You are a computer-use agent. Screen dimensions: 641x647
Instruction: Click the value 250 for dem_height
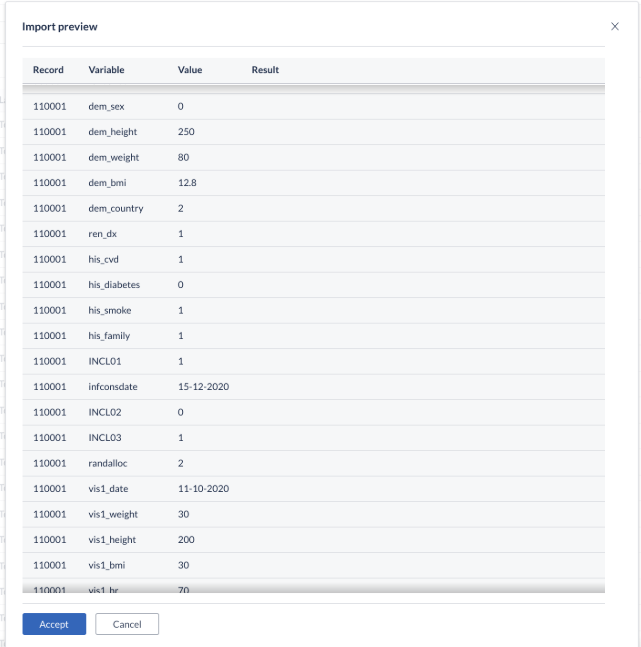coord(186,132)
